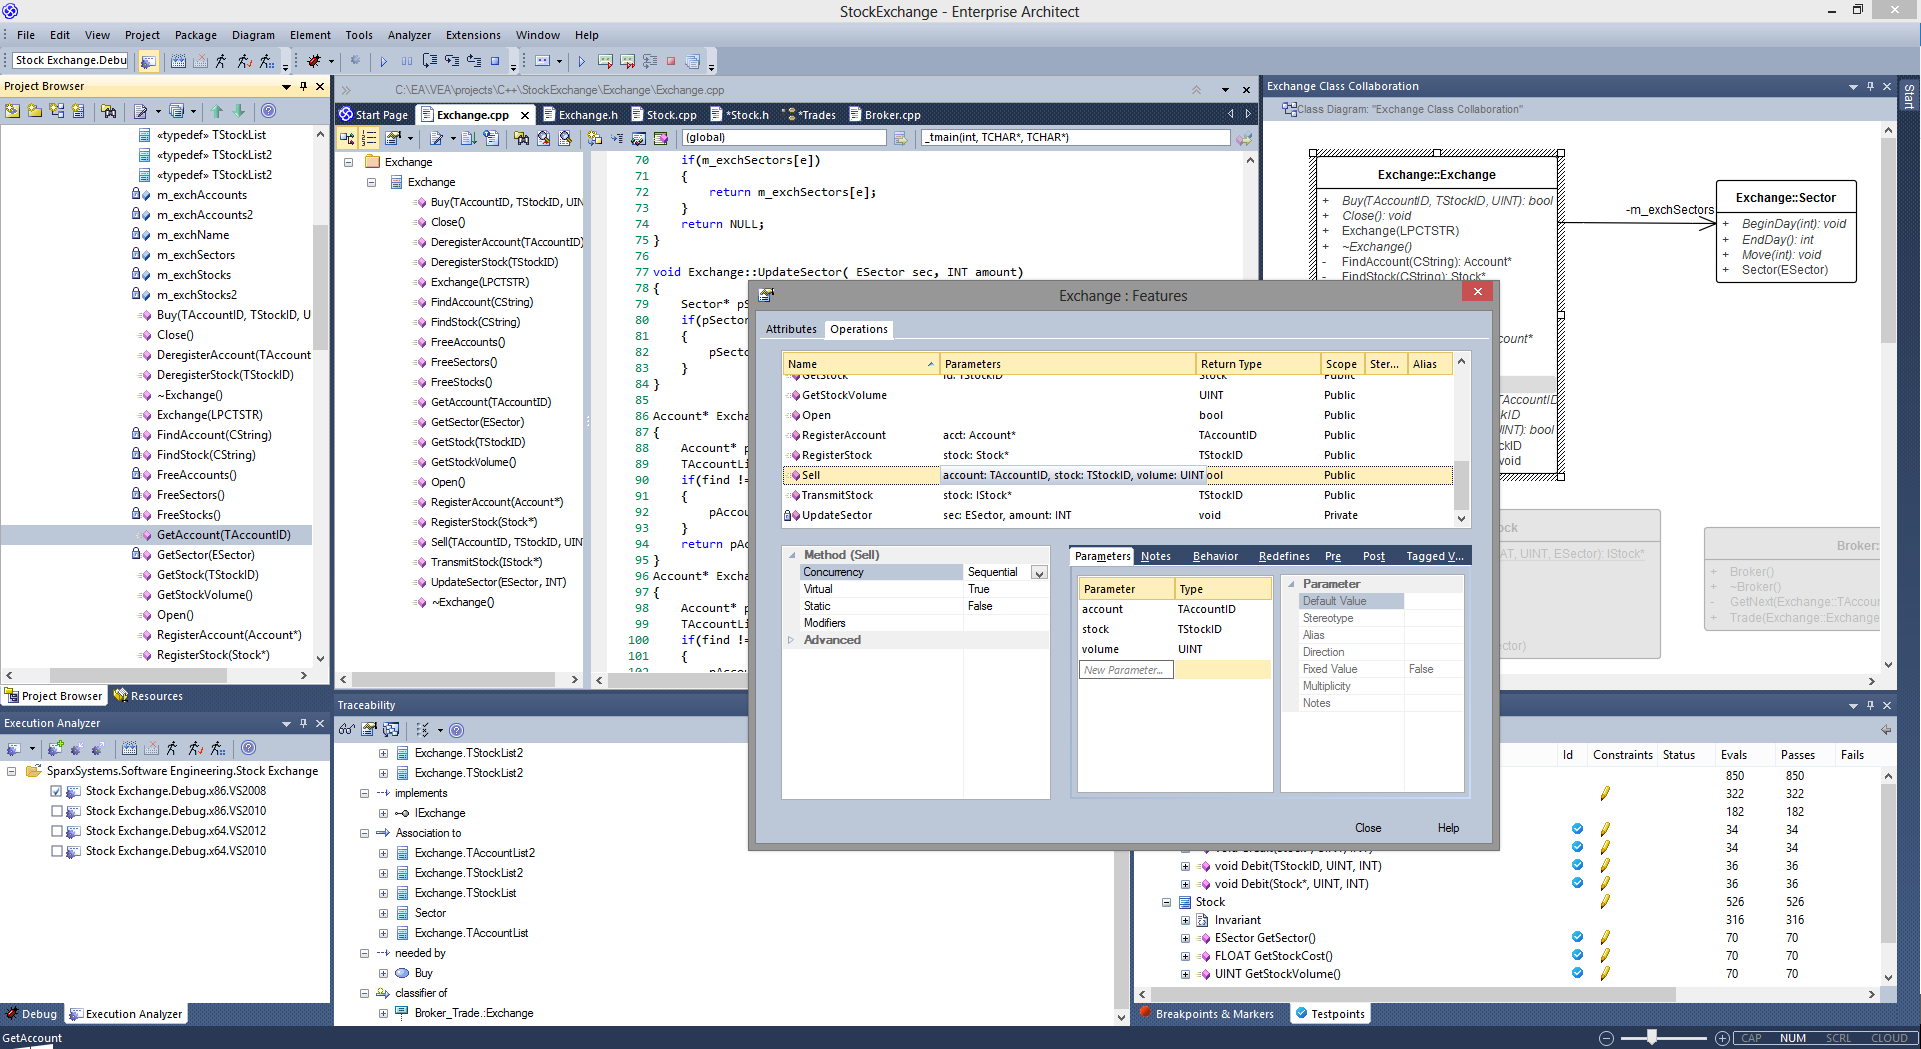
Task: Click add script icon in Execution Analyzer
Action: [55, 748]
